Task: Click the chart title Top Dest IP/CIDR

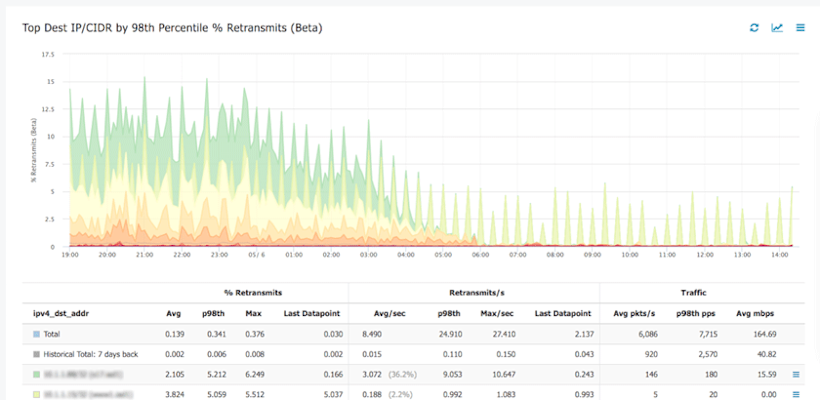Action: click(x=172, y=28)
